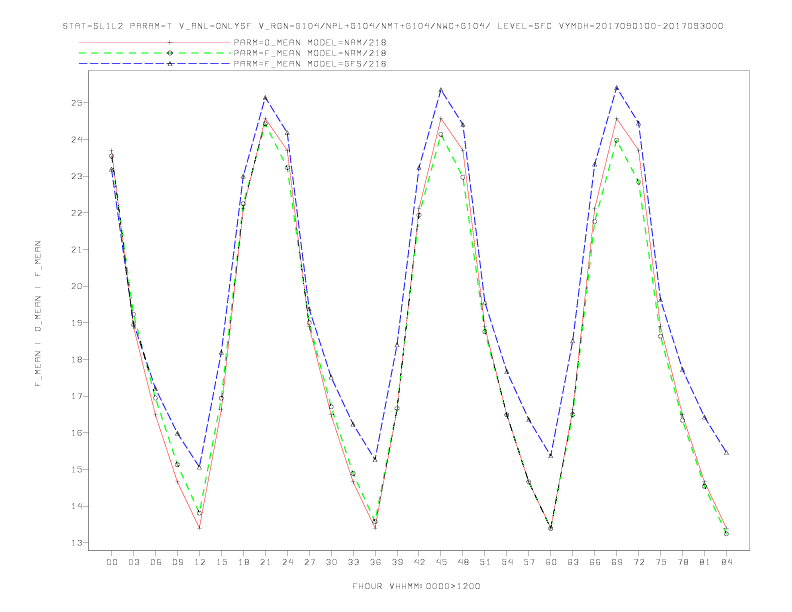Click y-axis tick label 17

(x=76, y=396)
